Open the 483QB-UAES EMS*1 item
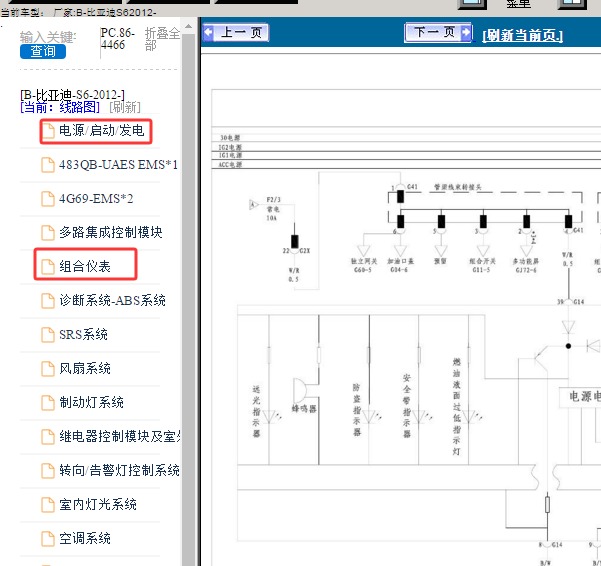Viewport: 601px width, 566px height. tap(118, 165)
